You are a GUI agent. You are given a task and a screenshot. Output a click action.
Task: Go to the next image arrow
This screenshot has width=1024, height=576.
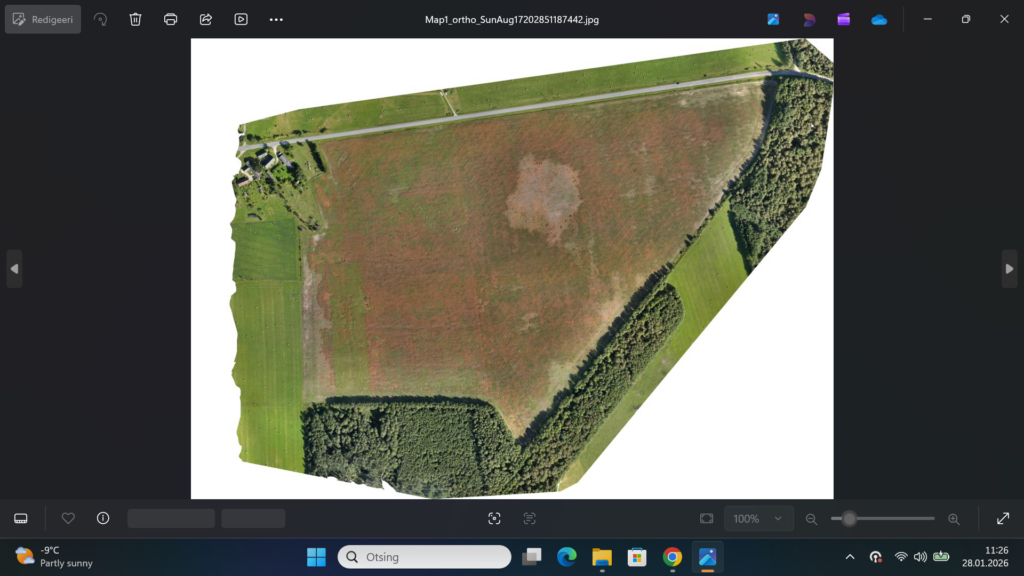click(1009, 269)
